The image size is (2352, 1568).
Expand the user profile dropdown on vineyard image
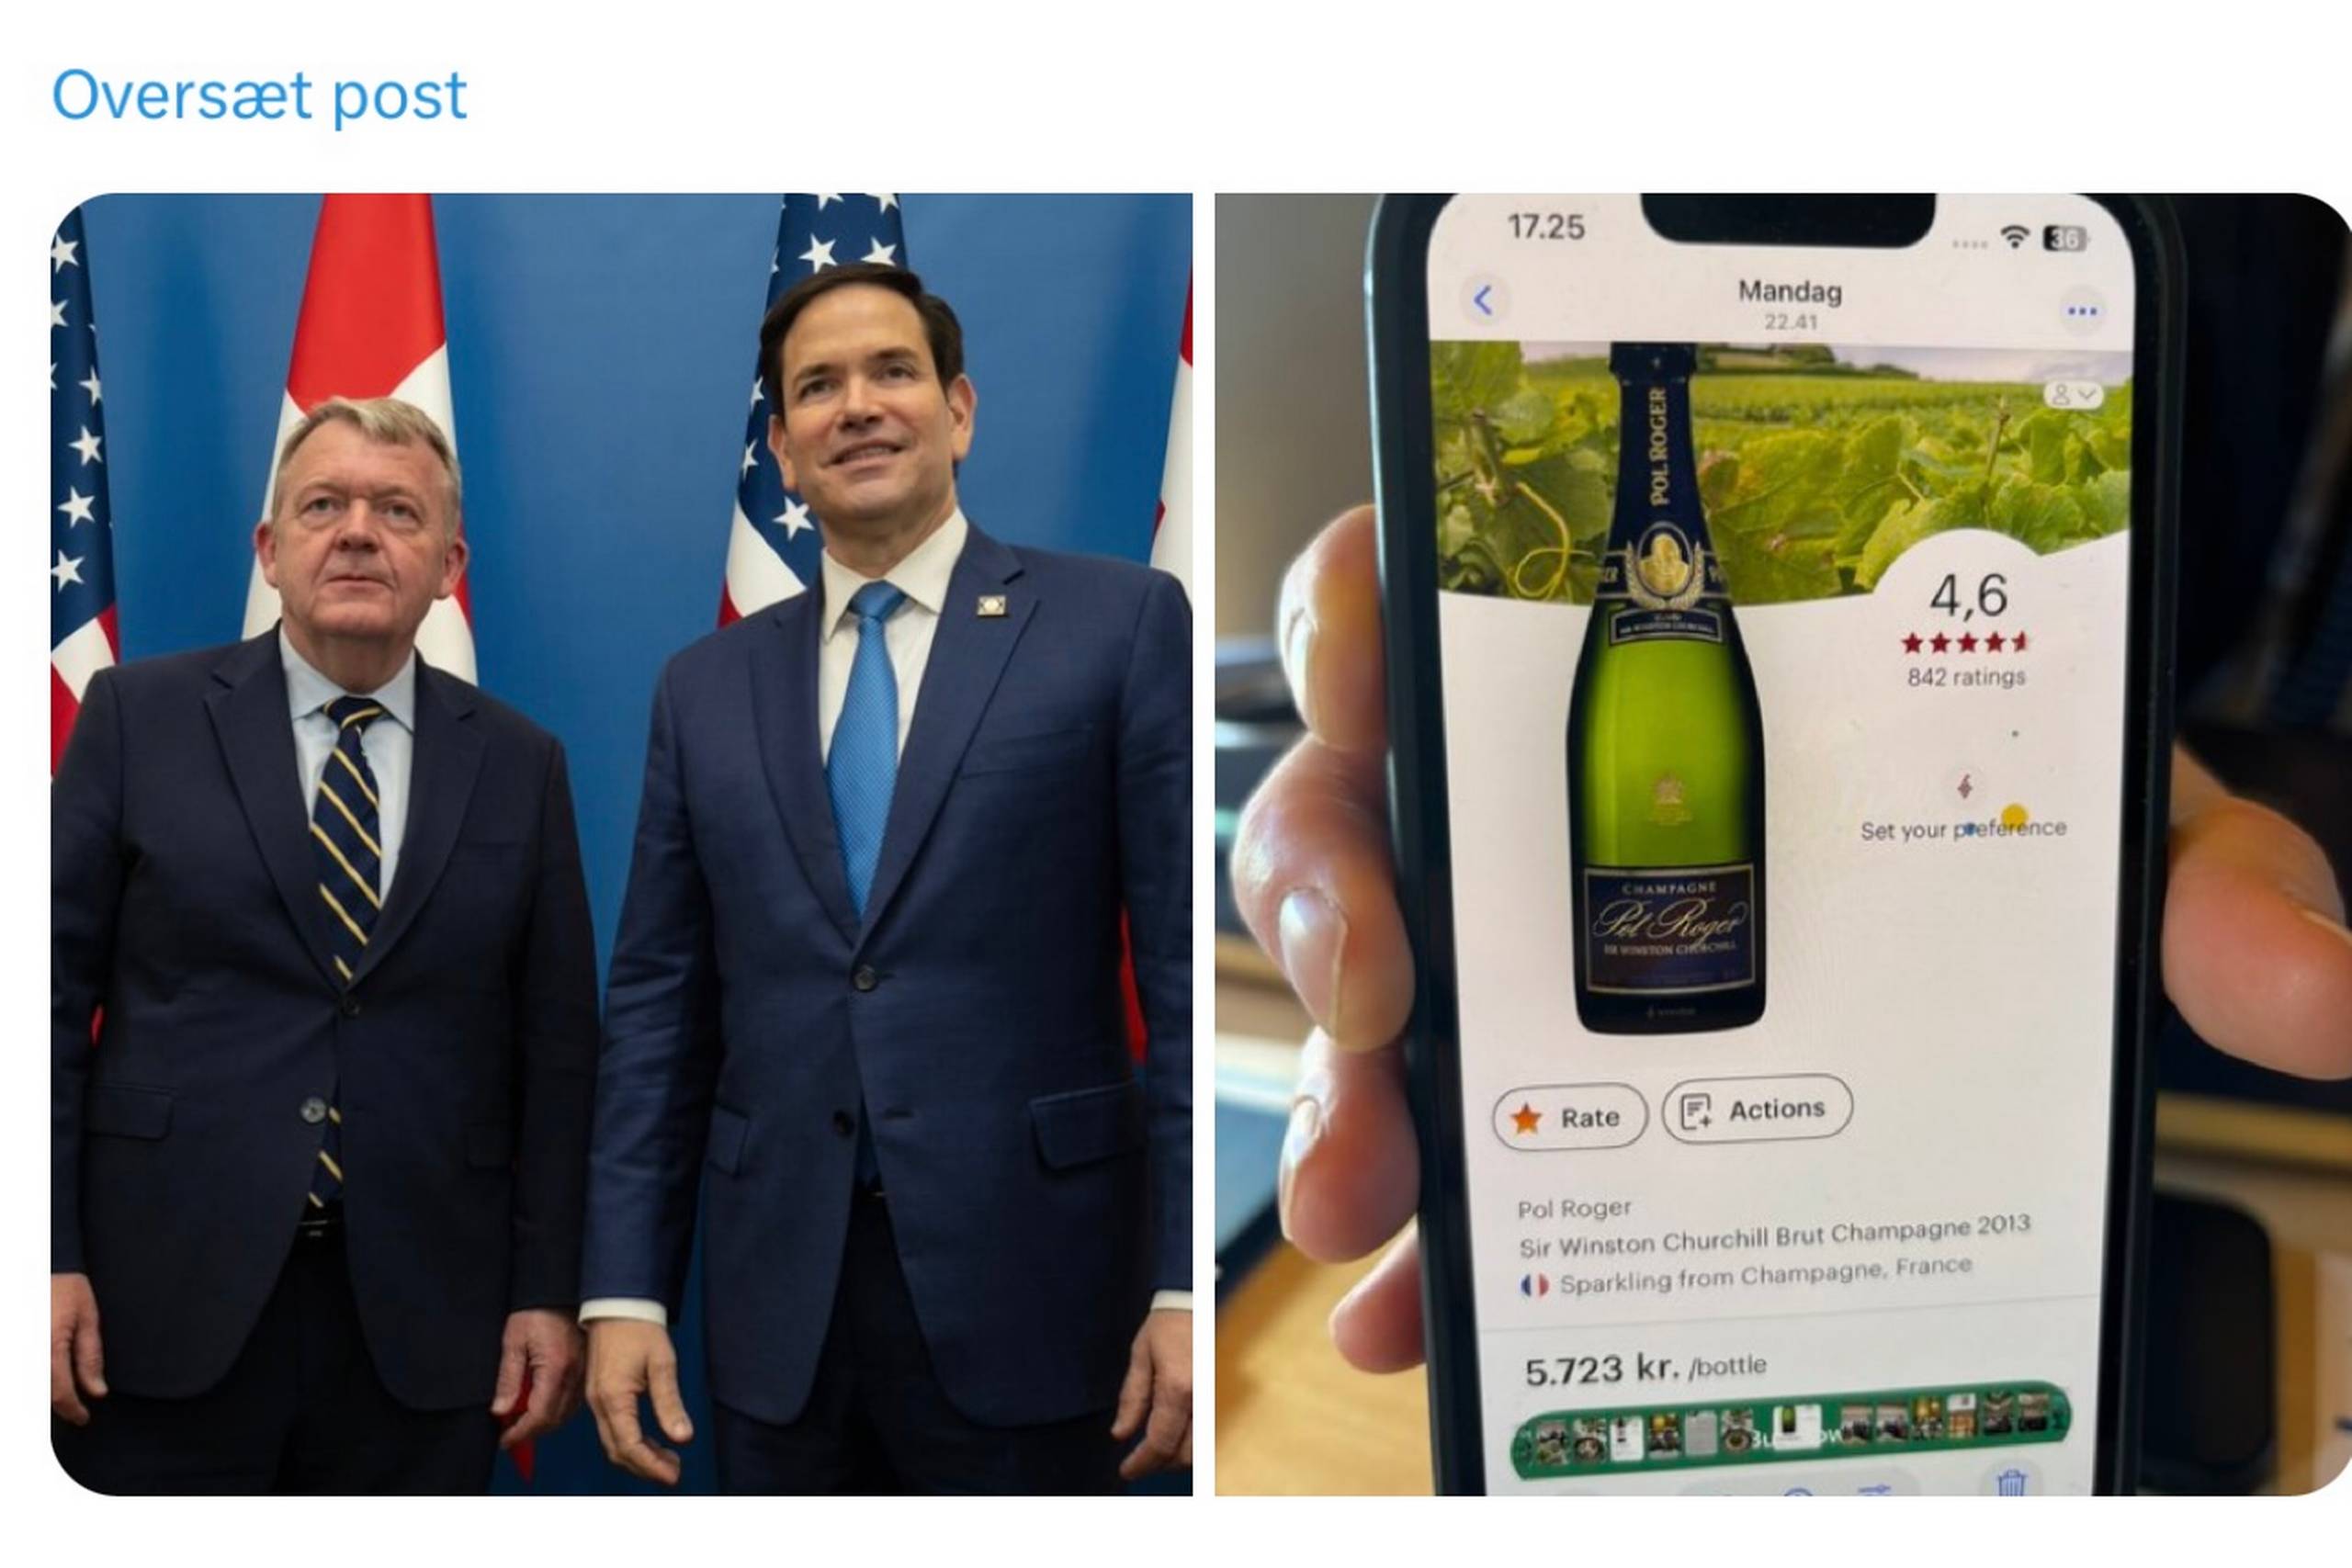click(x=2073, y=395)
